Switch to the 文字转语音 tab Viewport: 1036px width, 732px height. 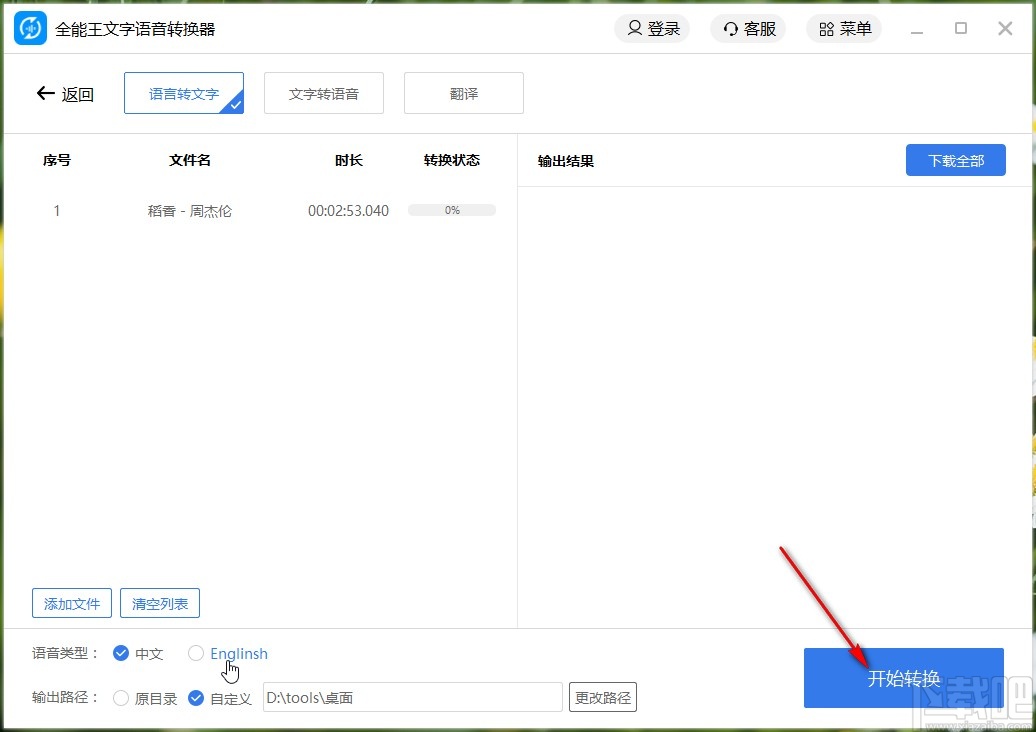pos(323,92)
